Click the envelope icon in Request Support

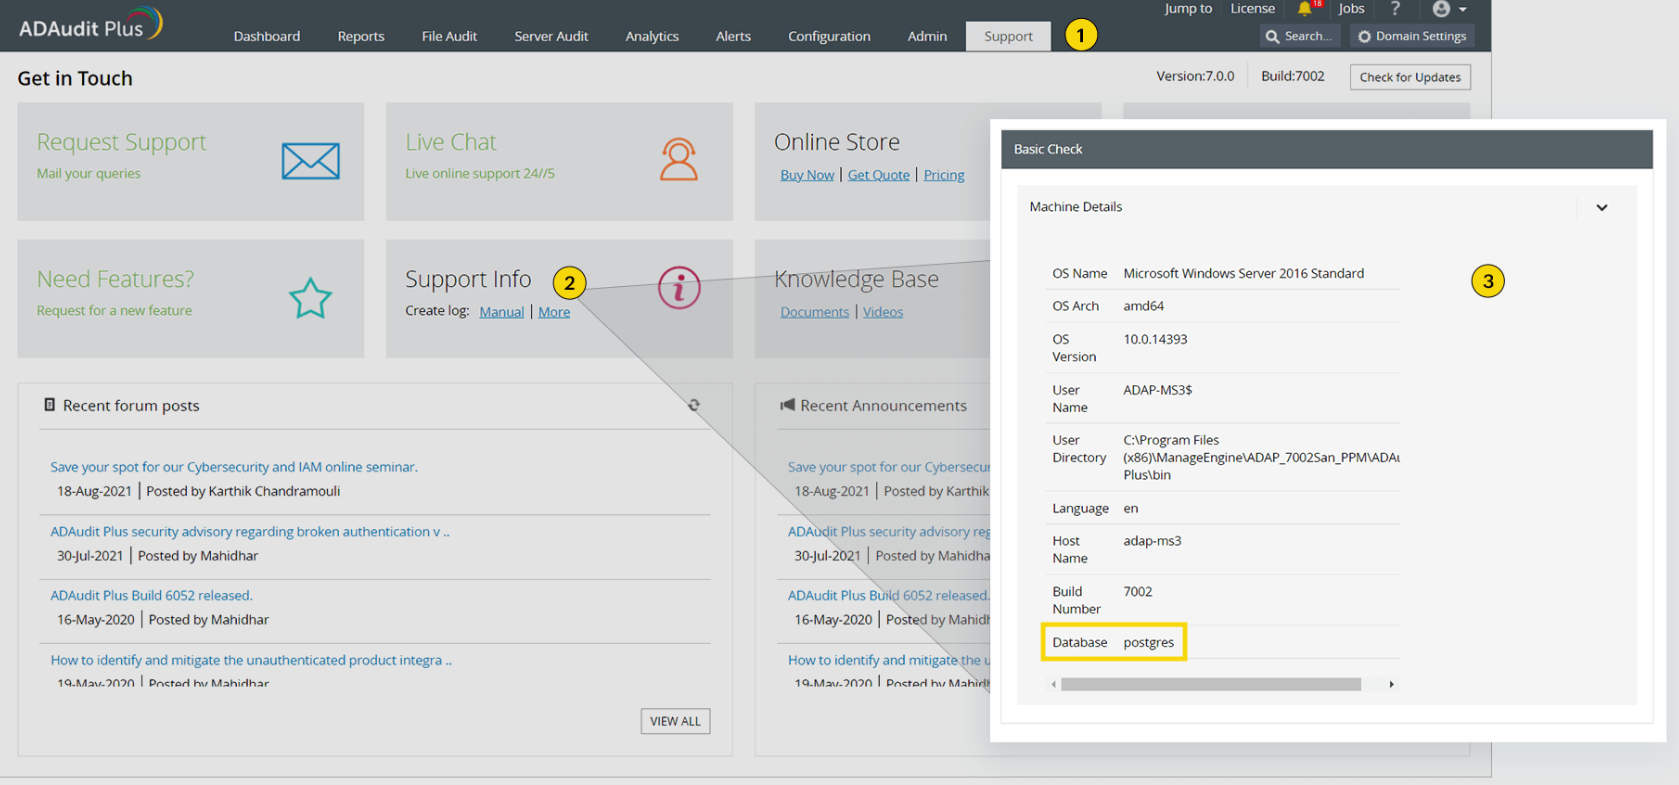310,161
